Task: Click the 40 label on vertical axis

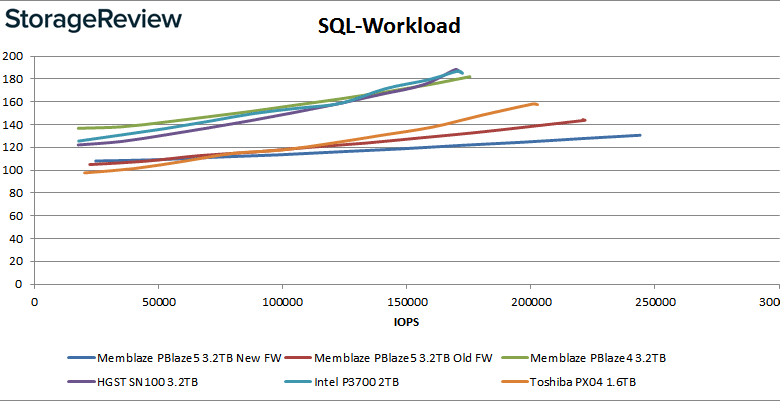Action: pyautogui.click(x=16, y=238)
